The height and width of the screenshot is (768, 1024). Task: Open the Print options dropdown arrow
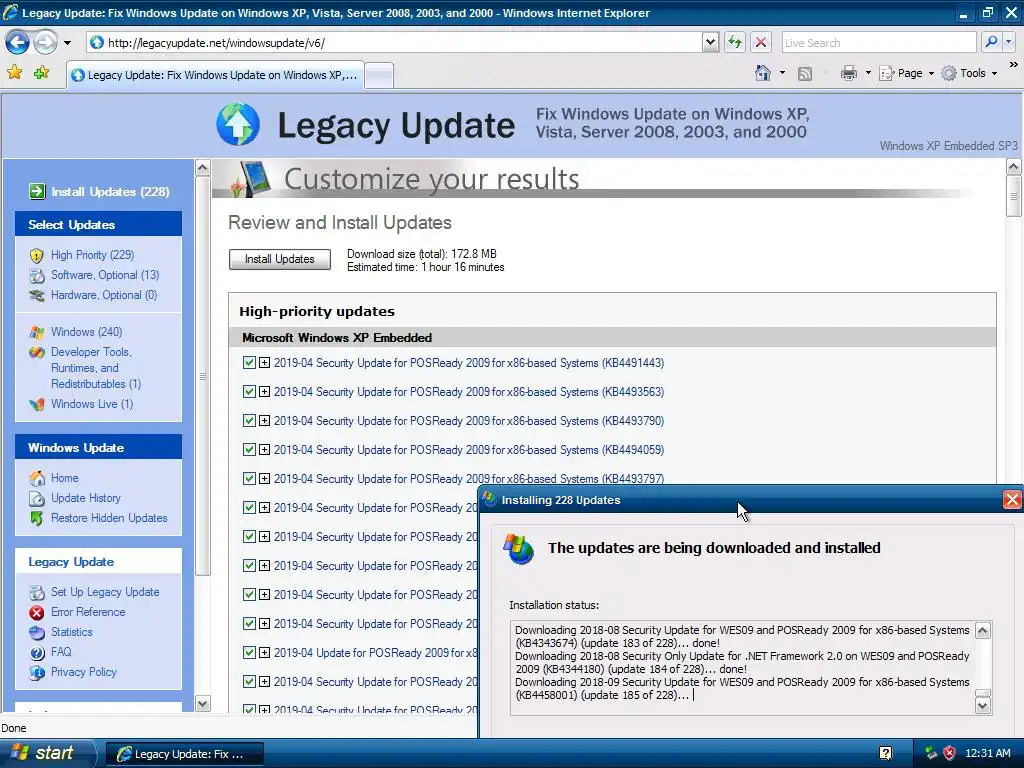coord(868,73)
